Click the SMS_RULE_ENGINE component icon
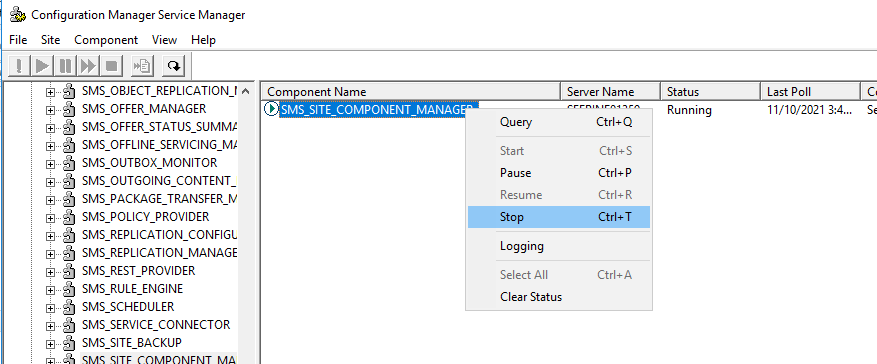 click(69, 289)
